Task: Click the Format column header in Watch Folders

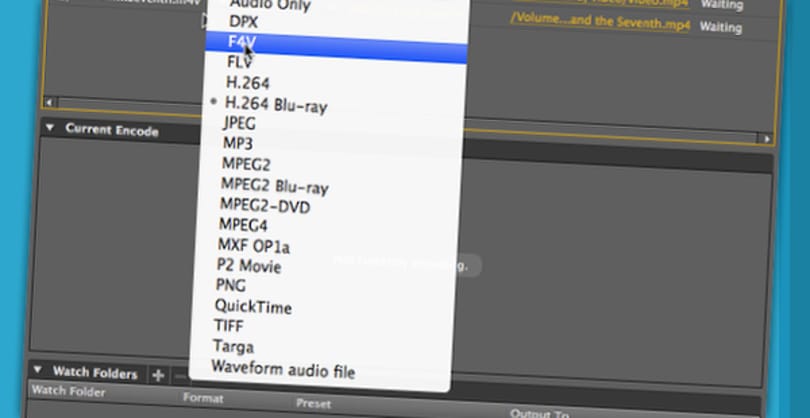Action: pos(203,398)
